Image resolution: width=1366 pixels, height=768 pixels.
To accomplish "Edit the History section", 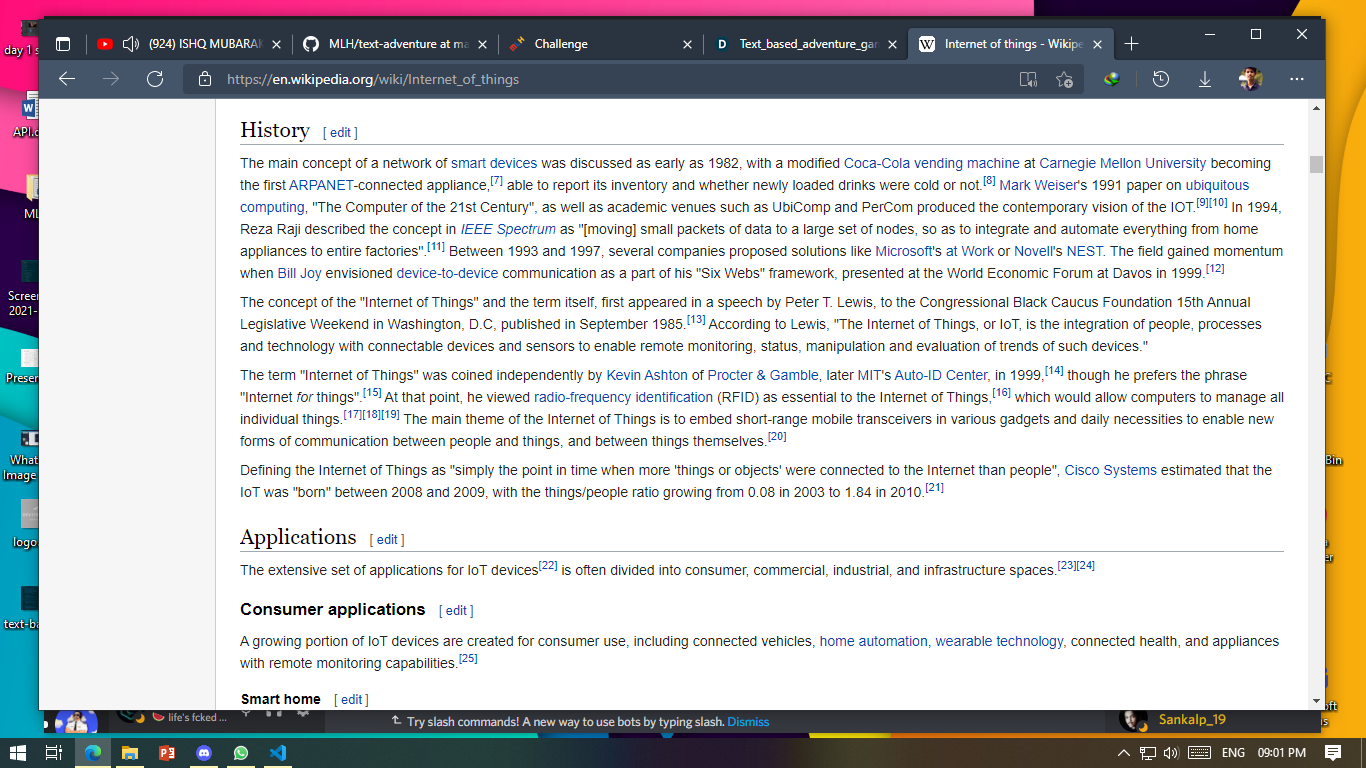I will tap(340, 133).
